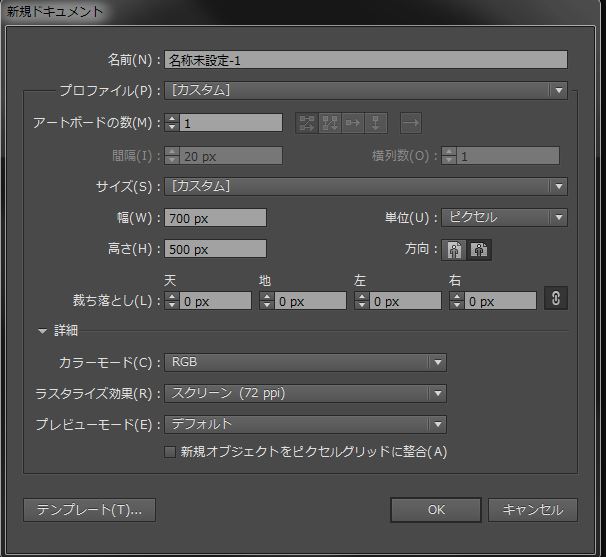Select grid by row artboard arrangement icon

tap(307, 123)
